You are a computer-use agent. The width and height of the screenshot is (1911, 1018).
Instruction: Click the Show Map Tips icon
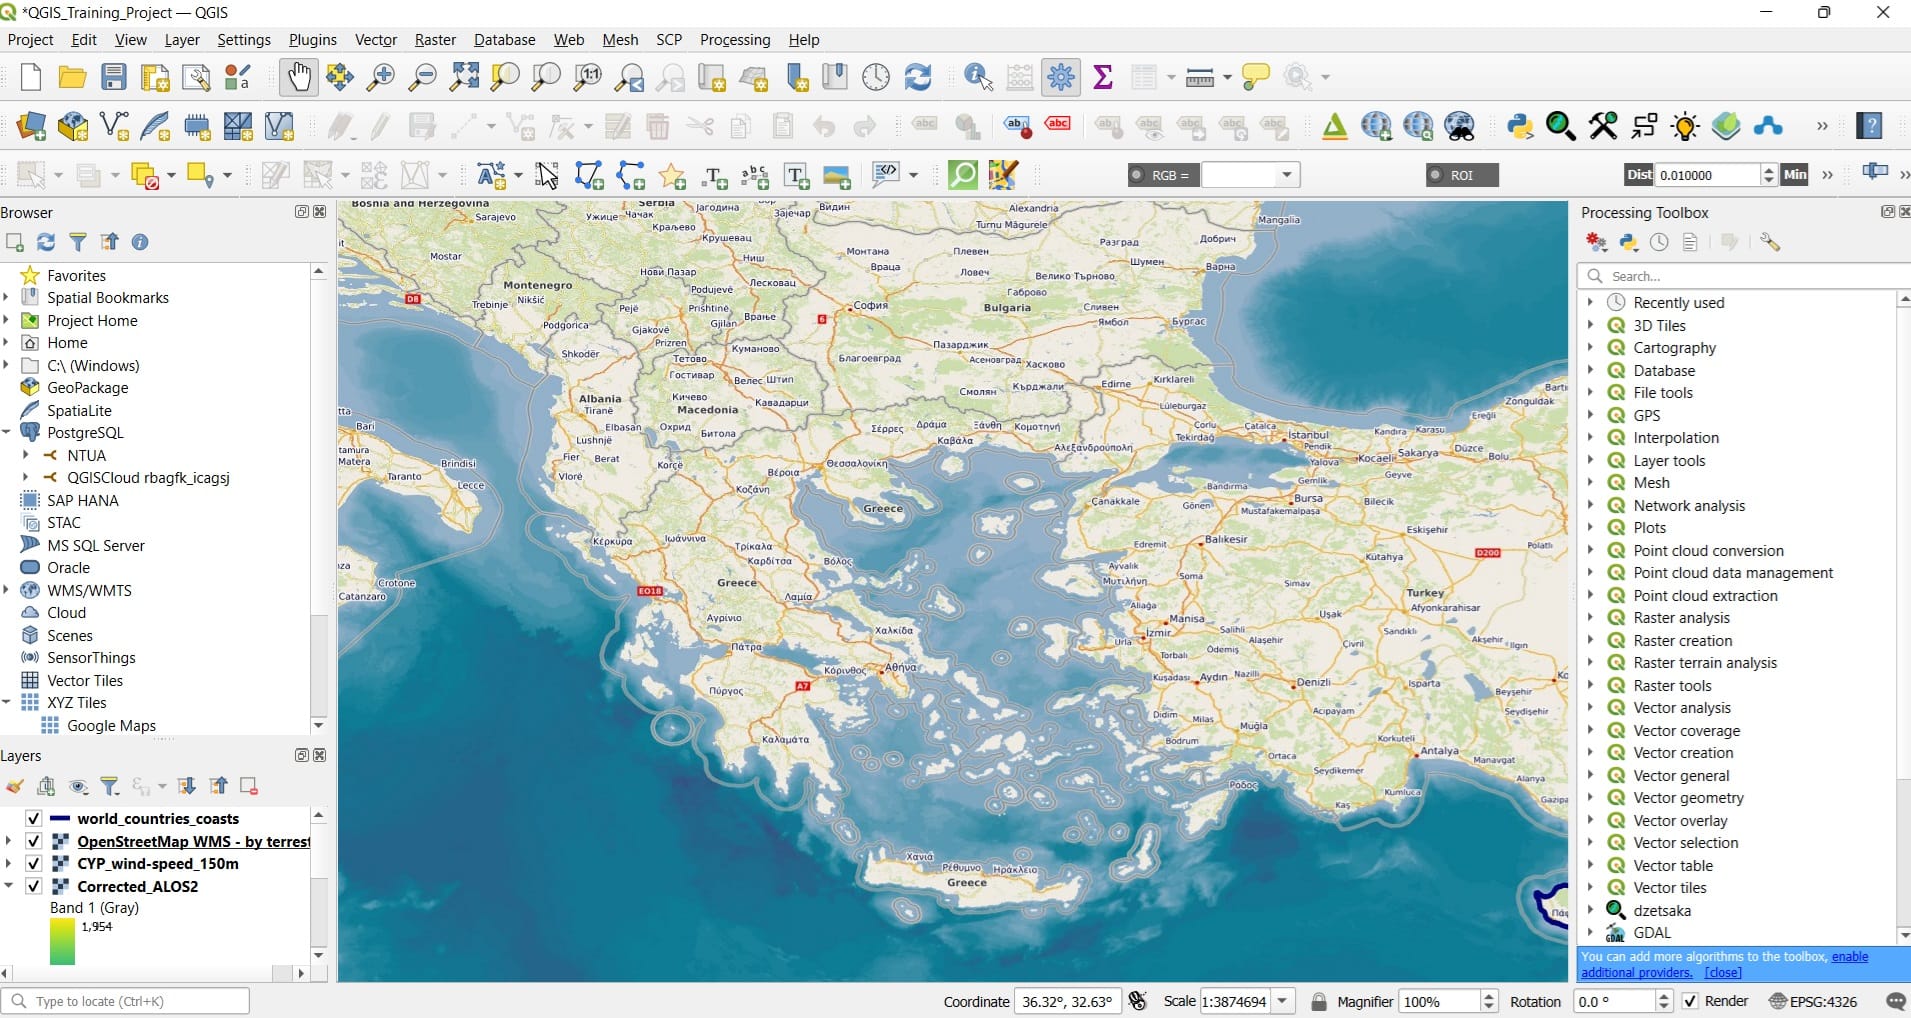pyautogui.click(x=1255, y=77)
